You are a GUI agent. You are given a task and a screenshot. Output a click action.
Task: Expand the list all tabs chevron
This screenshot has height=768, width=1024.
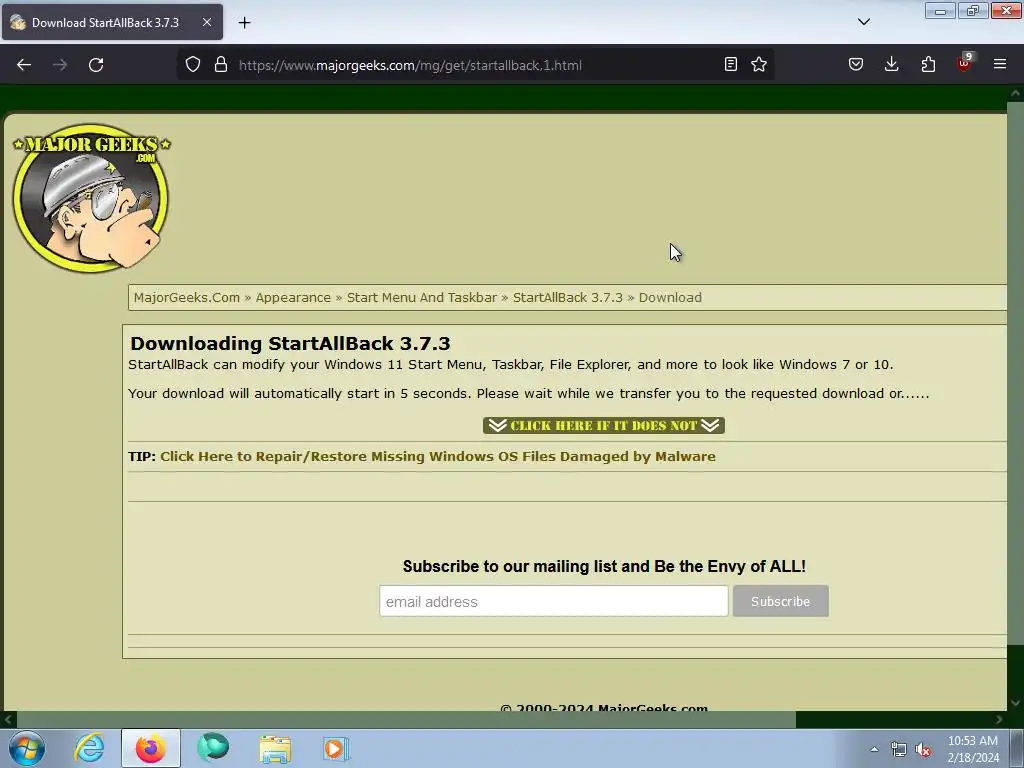point(863,22)
